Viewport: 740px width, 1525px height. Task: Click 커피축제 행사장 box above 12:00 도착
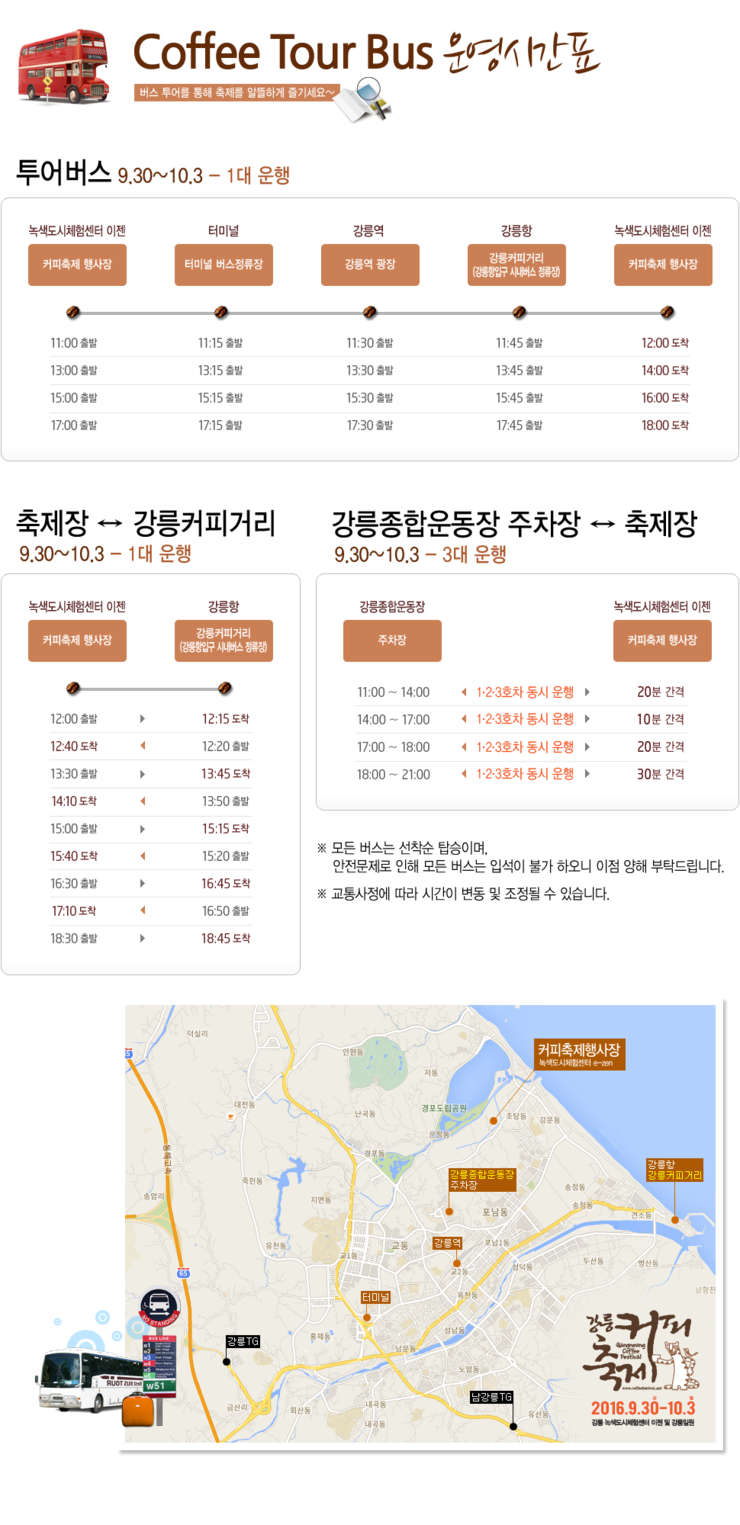click(x=663, y=265)
